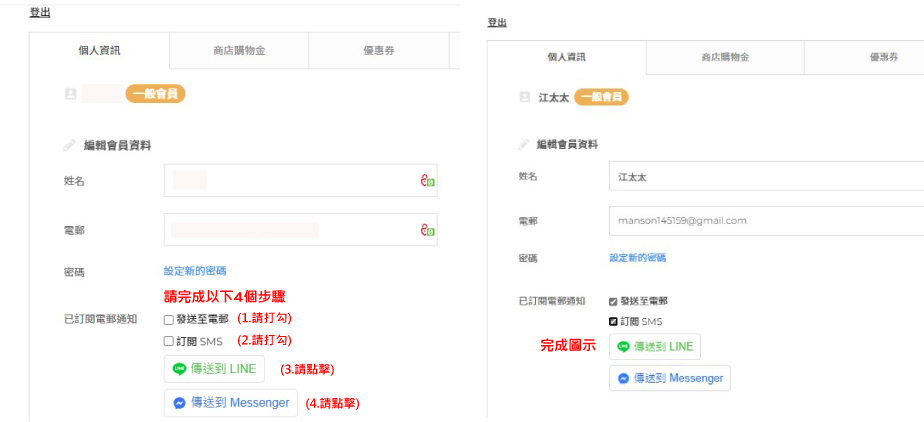Switch to 個人資訊 tab in left panel
This screenshot has height=422, width=924.
click(99, 51)
